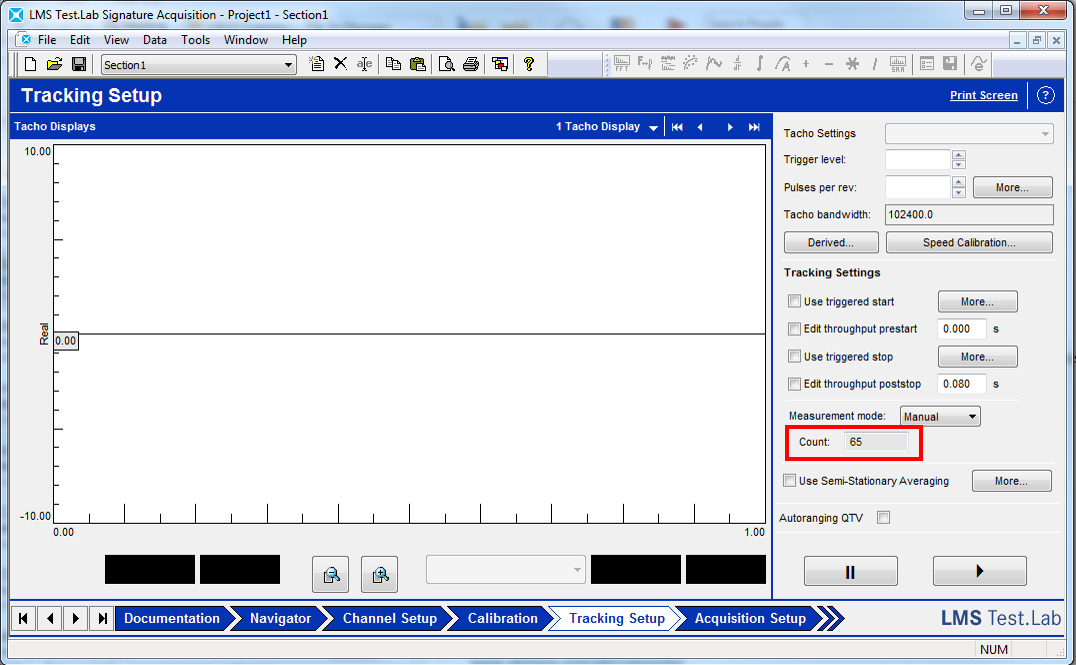Click the 'Derived...' button

point(831,242)
